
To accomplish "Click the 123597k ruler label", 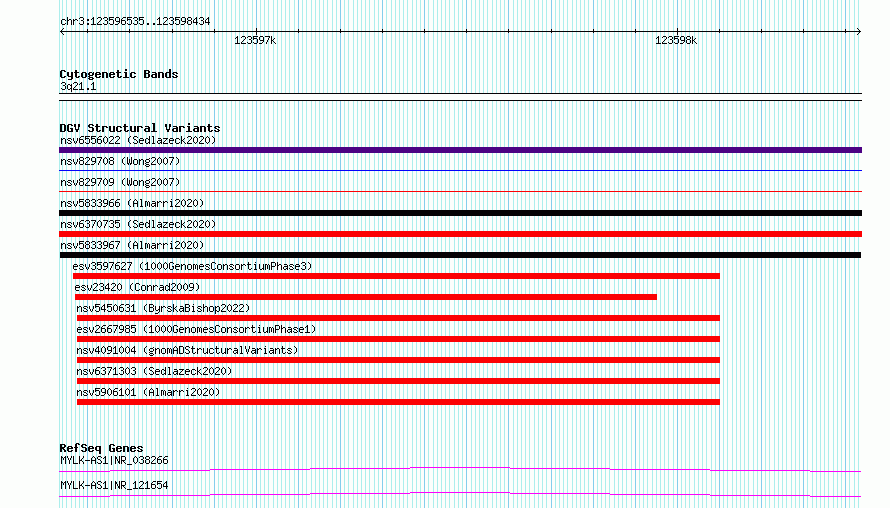I will (255, 40).
